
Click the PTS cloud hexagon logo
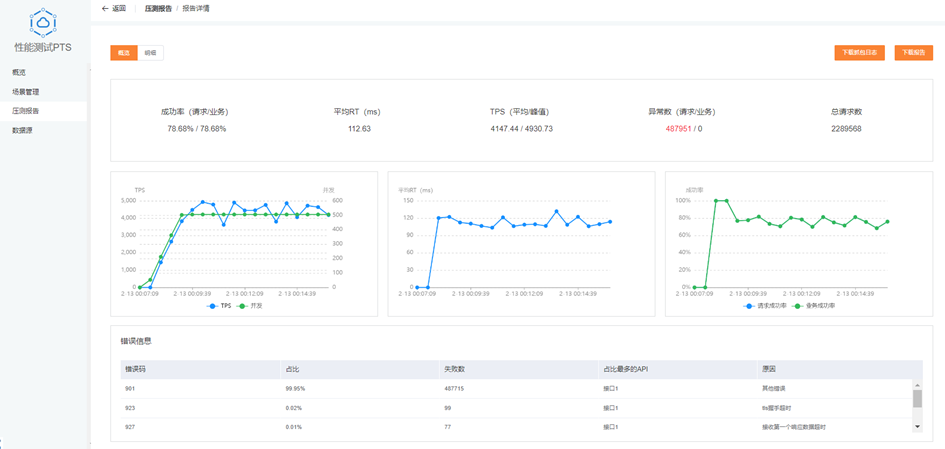(x=43, y=22)
